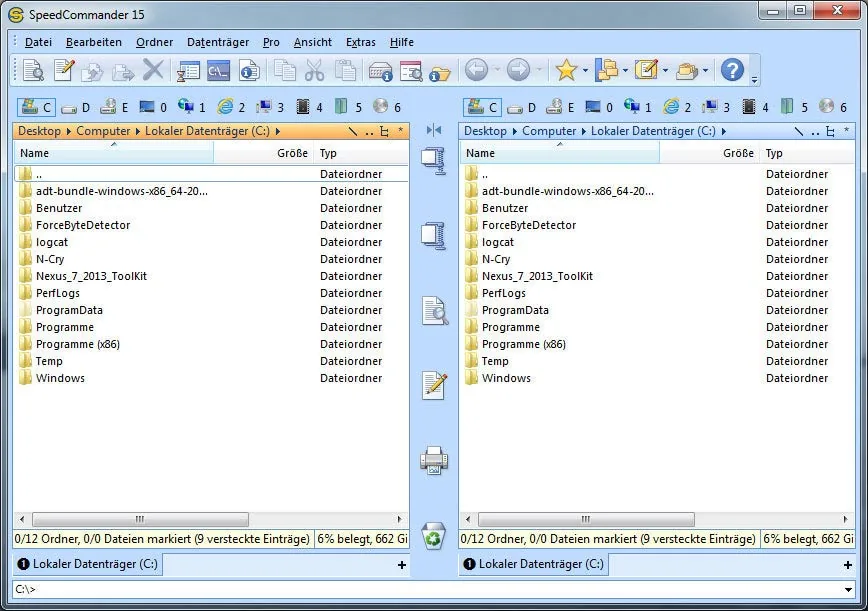Click the left pane horizontal scrollbar
Screen dimensions: 868x611
pyautogui.click(x=210, y=519)
